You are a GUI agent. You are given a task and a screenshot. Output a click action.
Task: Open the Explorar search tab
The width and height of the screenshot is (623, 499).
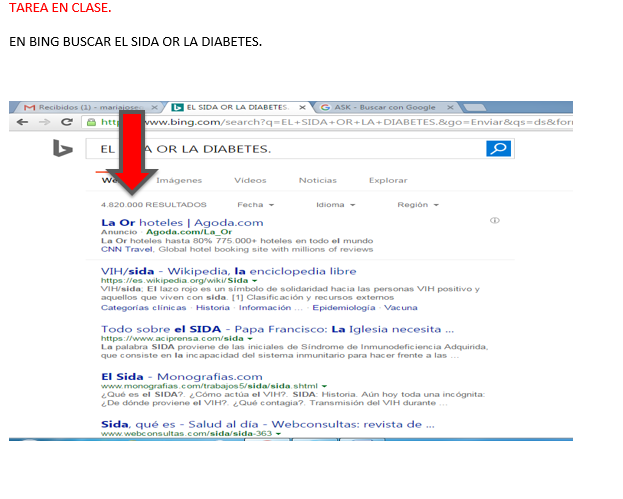[388, 180]
